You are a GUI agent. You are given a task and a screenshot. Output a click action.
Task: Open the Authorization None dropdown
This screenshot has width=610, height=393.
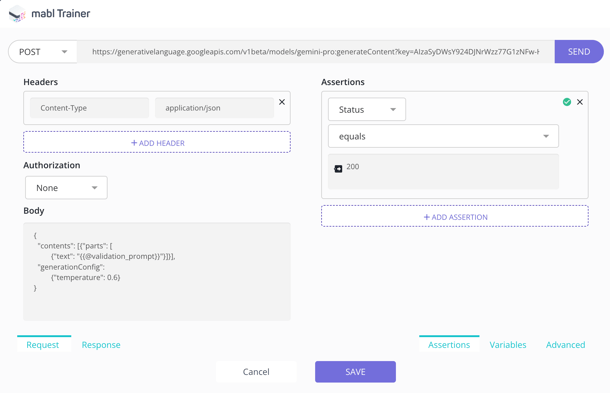(x=66, y=188)
